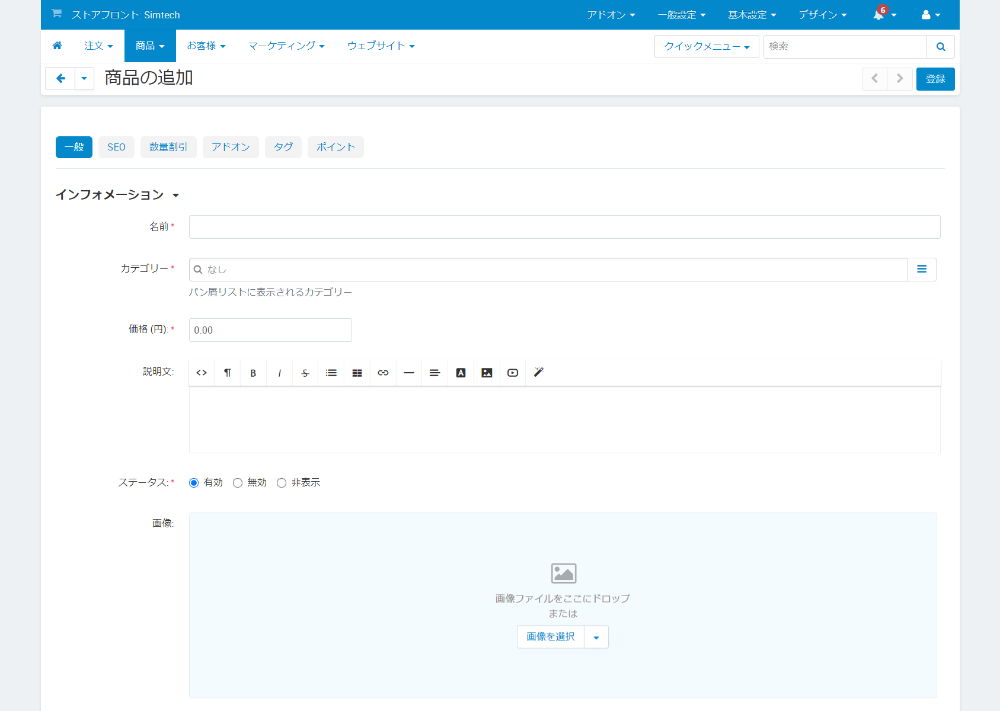Open the アドオン top menu
The height and width of the screenshot is (711, 1000).
[610, 15]
